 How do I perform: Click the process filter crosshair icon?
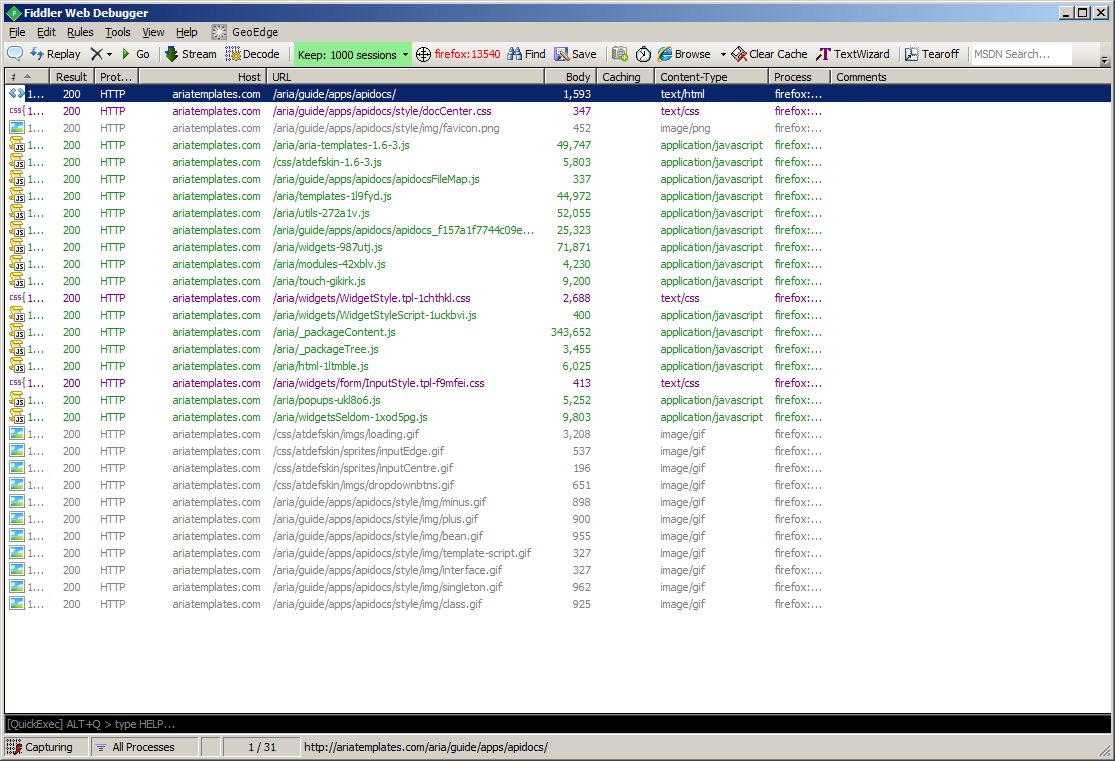[423, 55]
